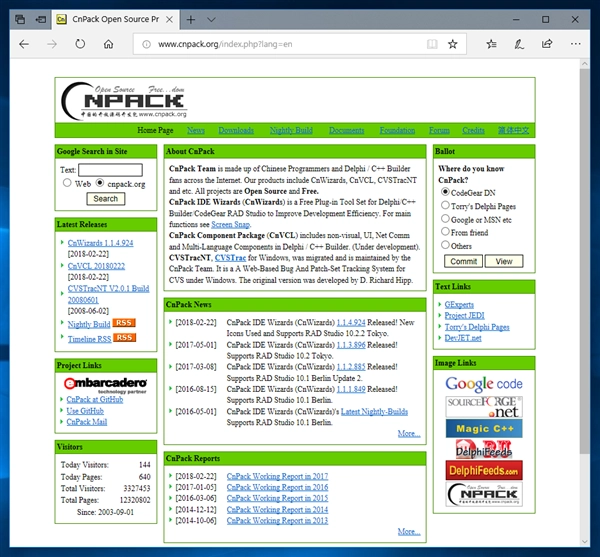This screenshot has height=557, width=600.
Task: Add page to favorites with star
Action: pos(453,44)
